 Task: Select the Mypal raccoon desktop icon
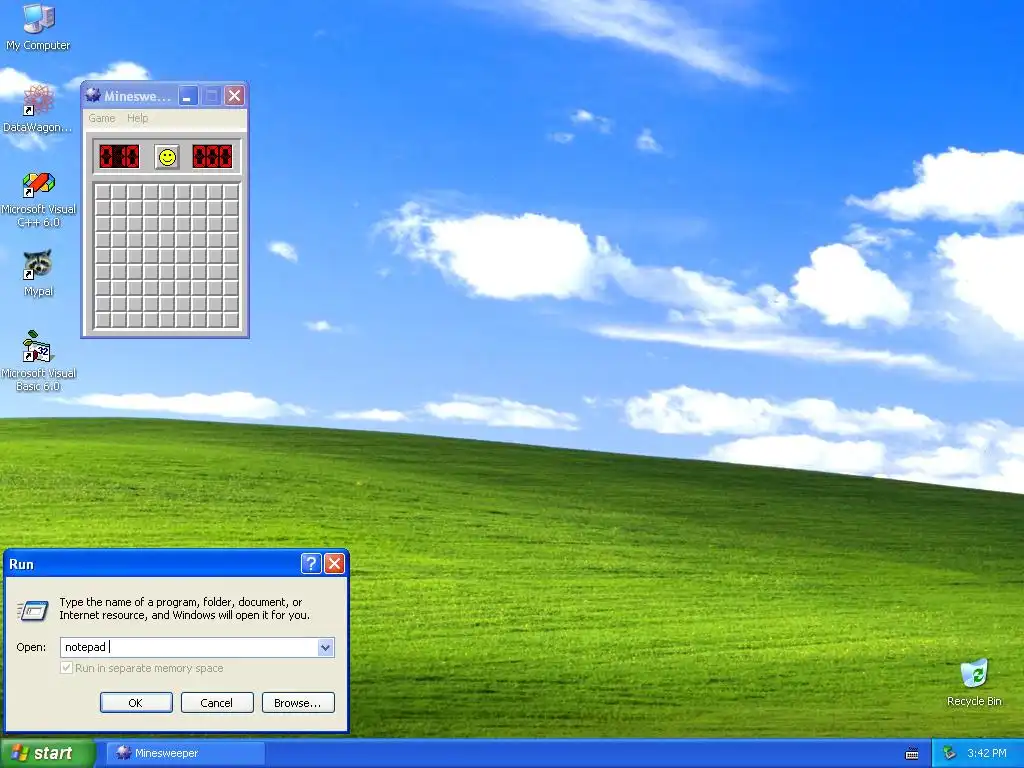(38, 273)
